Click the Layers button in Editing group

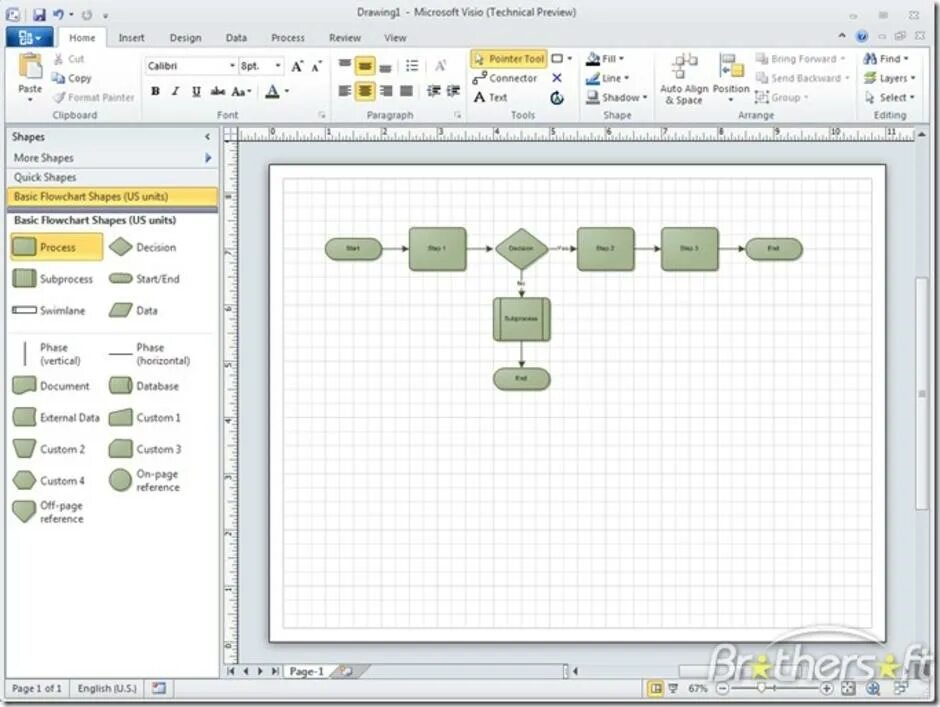[x=888, y=77]
